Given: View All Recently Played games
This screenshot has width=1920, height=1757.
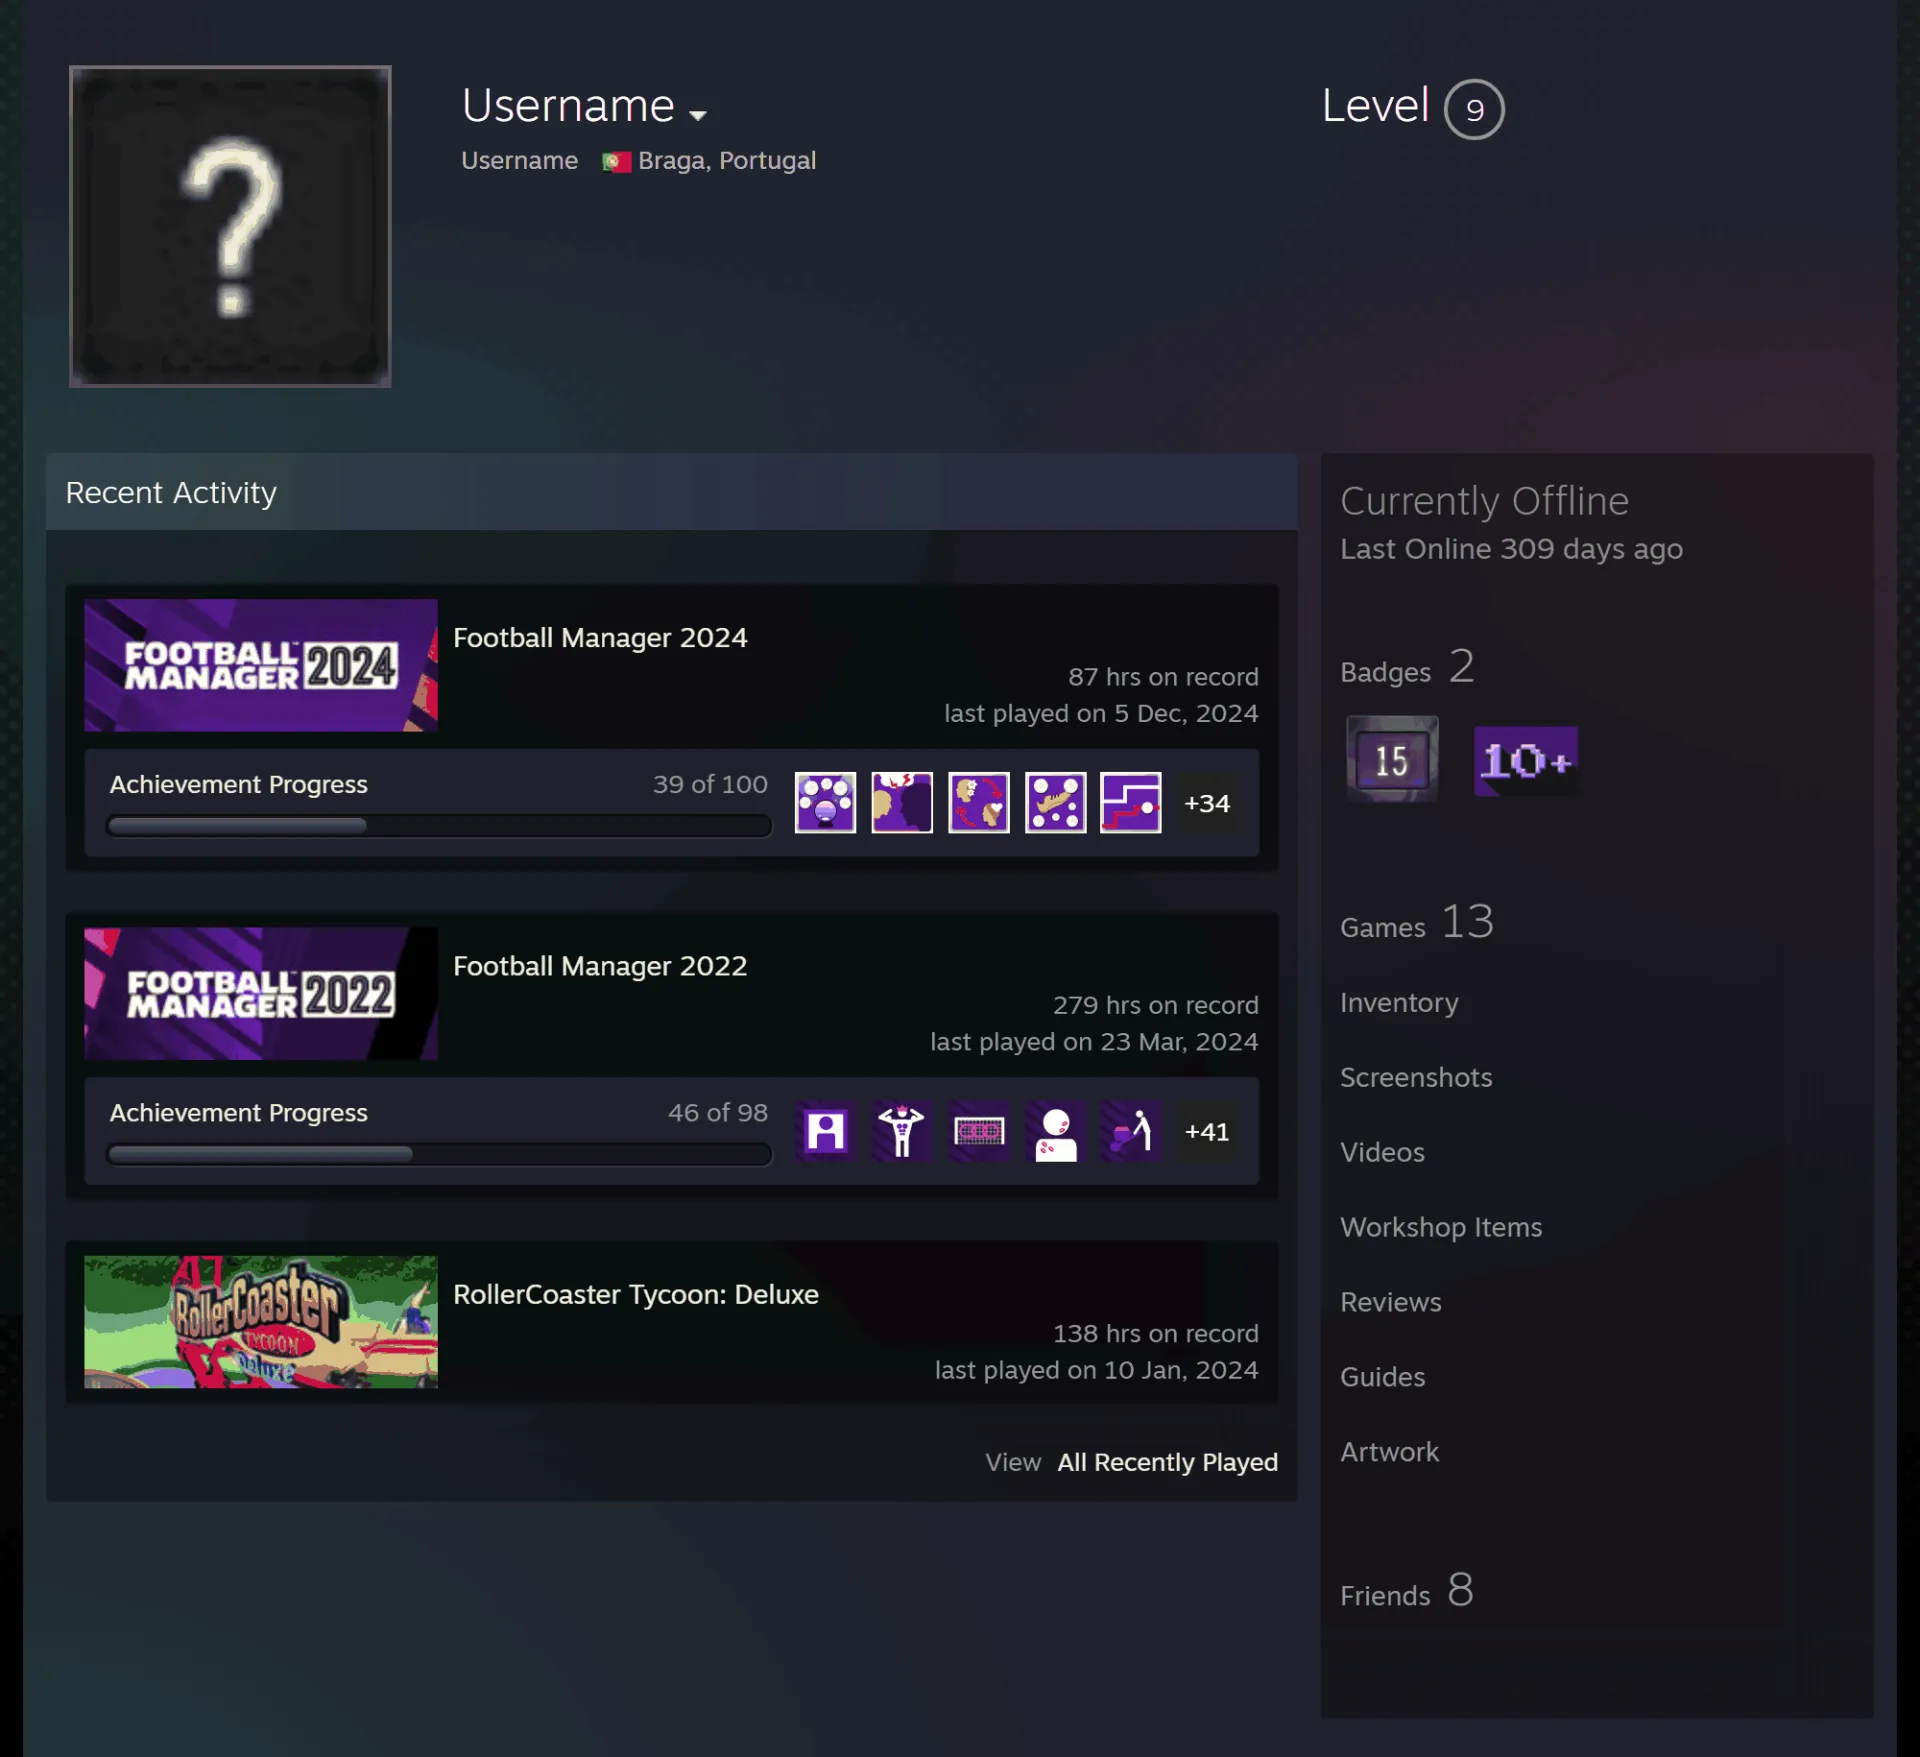Looking at the screenshot, I should [x=1167, y=1462].
